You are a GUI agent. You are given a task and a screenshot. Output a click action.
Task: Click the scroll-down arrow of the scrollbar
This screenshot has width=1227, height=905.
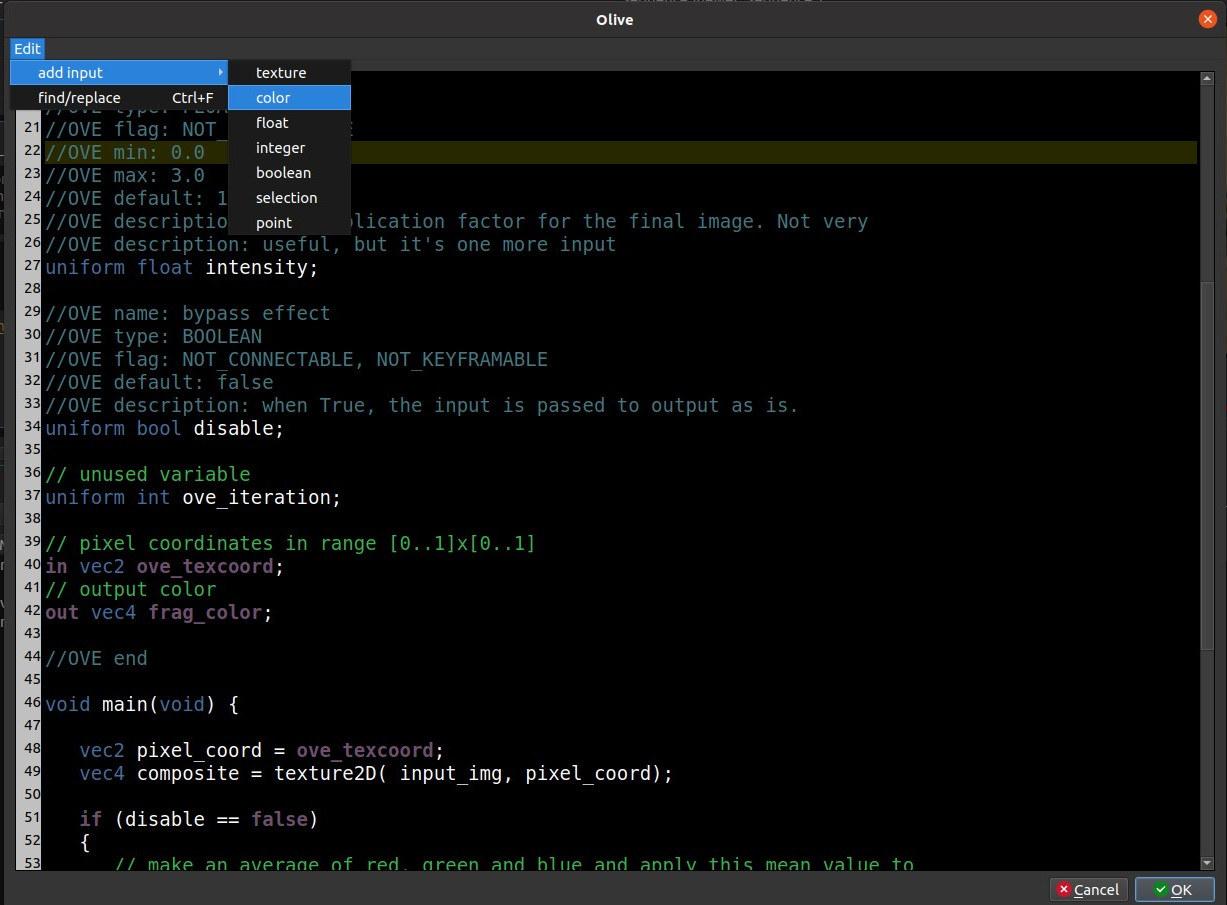pyautogui.click(x=1207, y=861)
